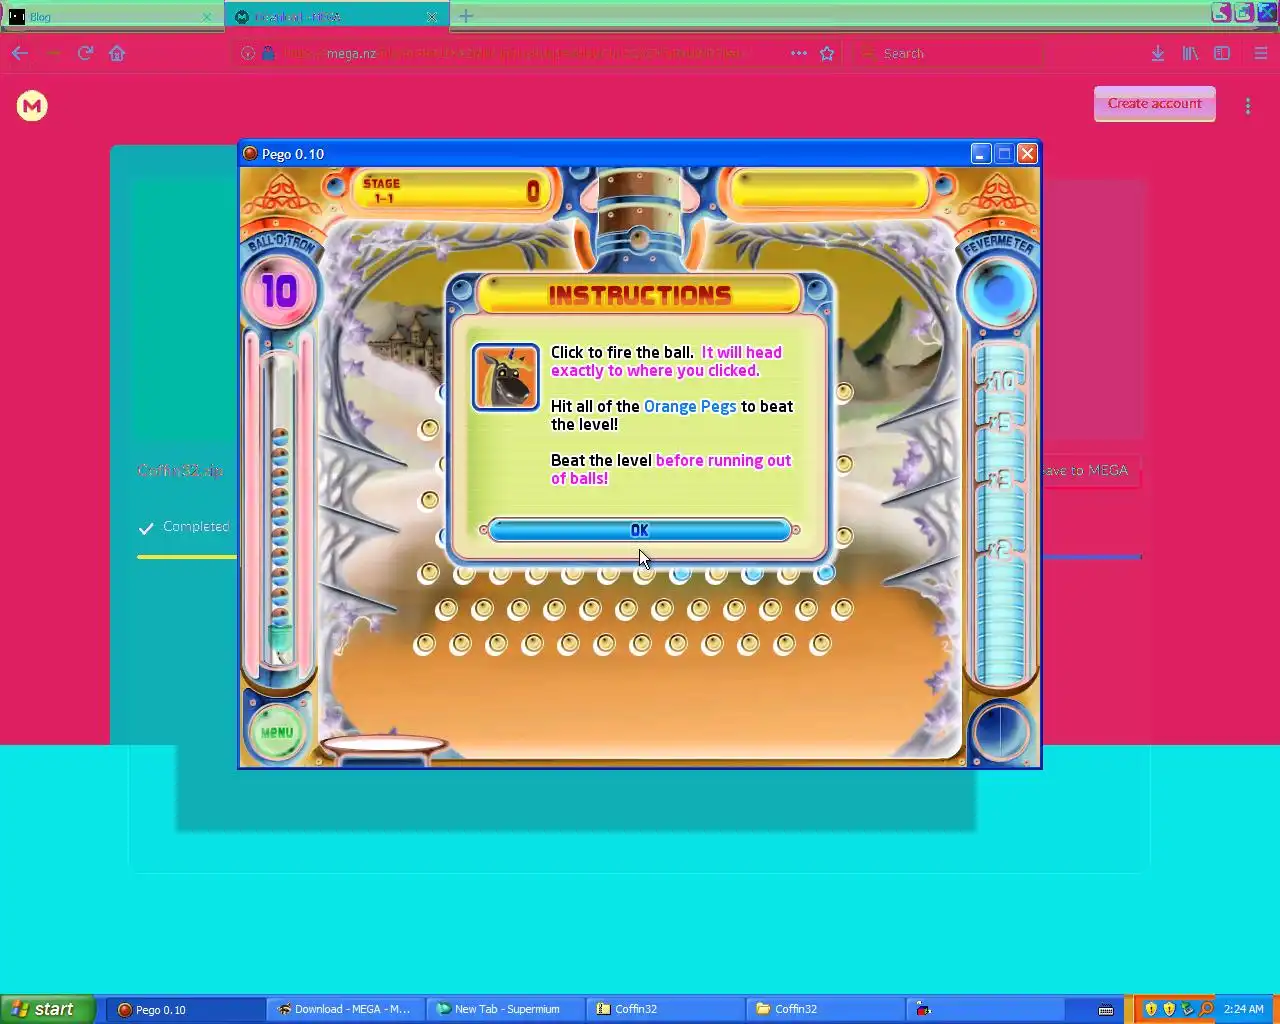Maximize the Pego 0.10 window
The image size is (1280, 1024).
tap(1004, 154)
